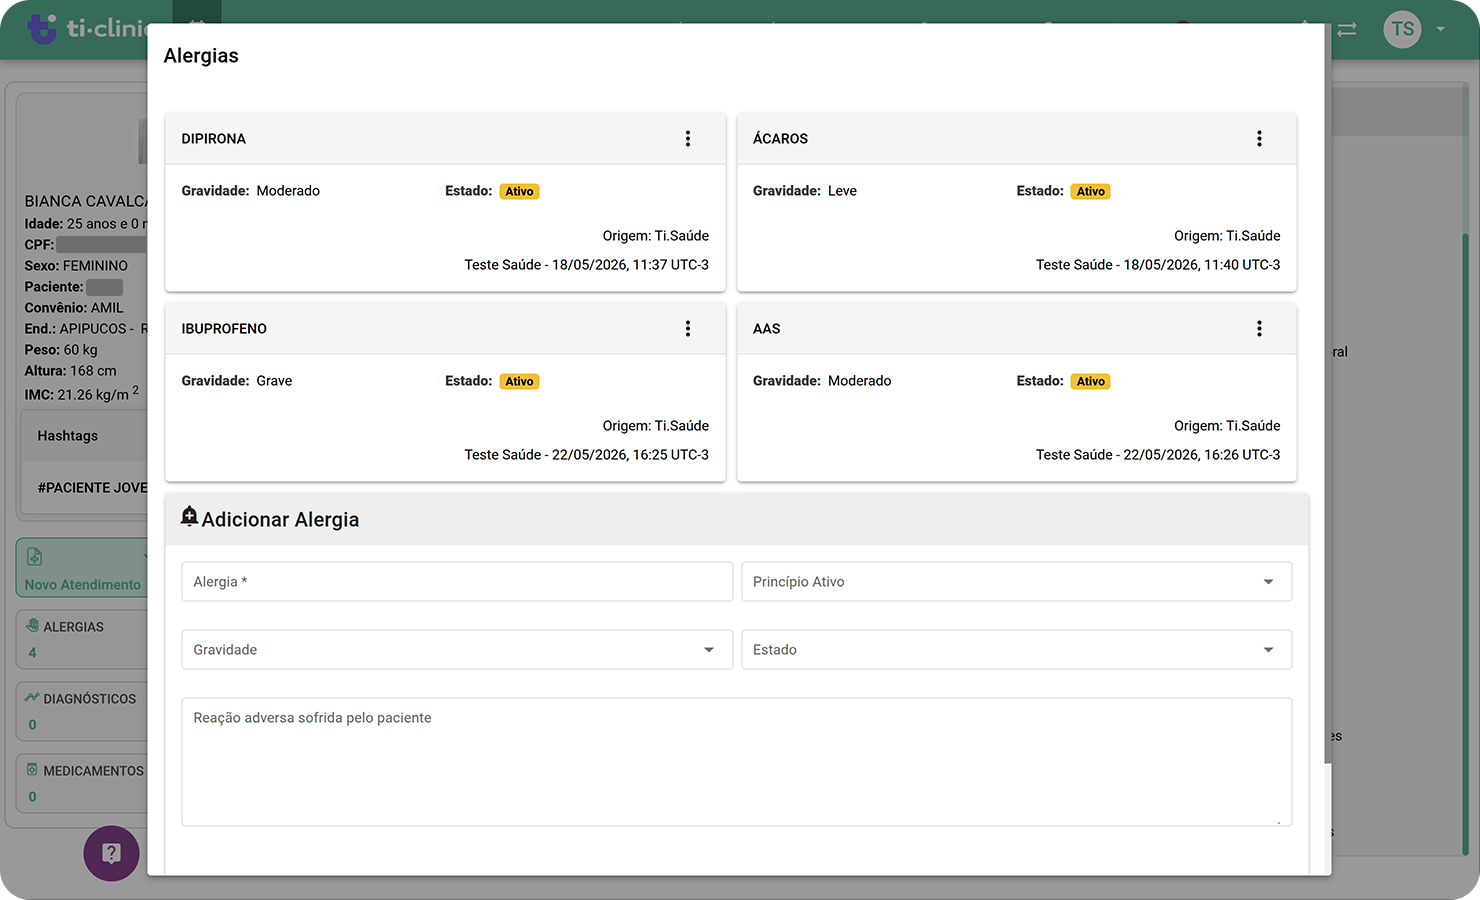Viewport: 1480px width, 900px height.
Task: Click the Leve severity on ÁCAROS card
Action: (842, 191)
